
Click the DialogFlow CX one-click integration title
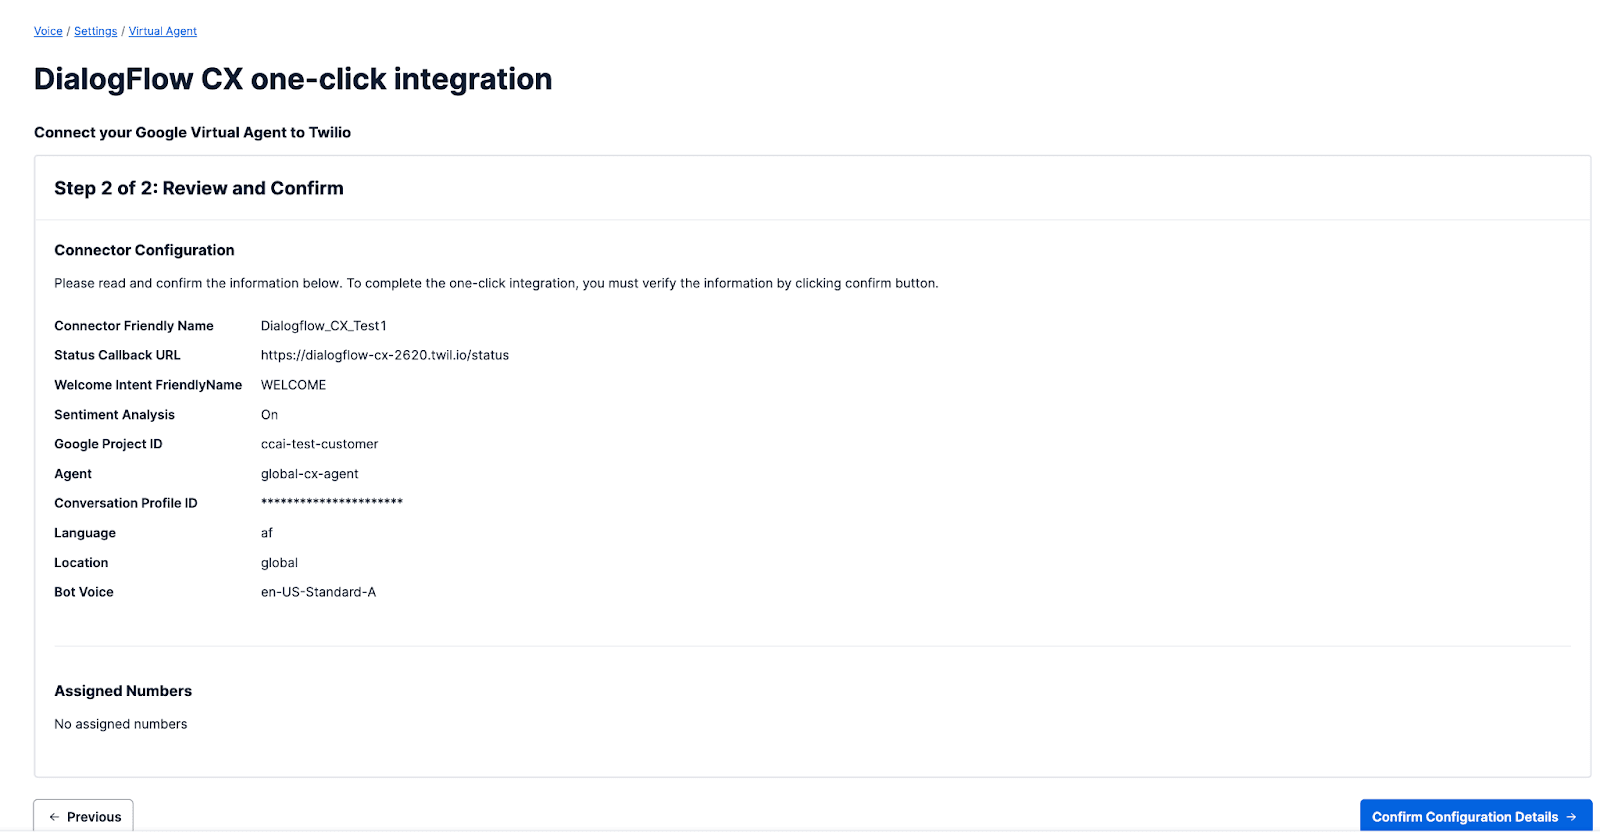point(292,79)
